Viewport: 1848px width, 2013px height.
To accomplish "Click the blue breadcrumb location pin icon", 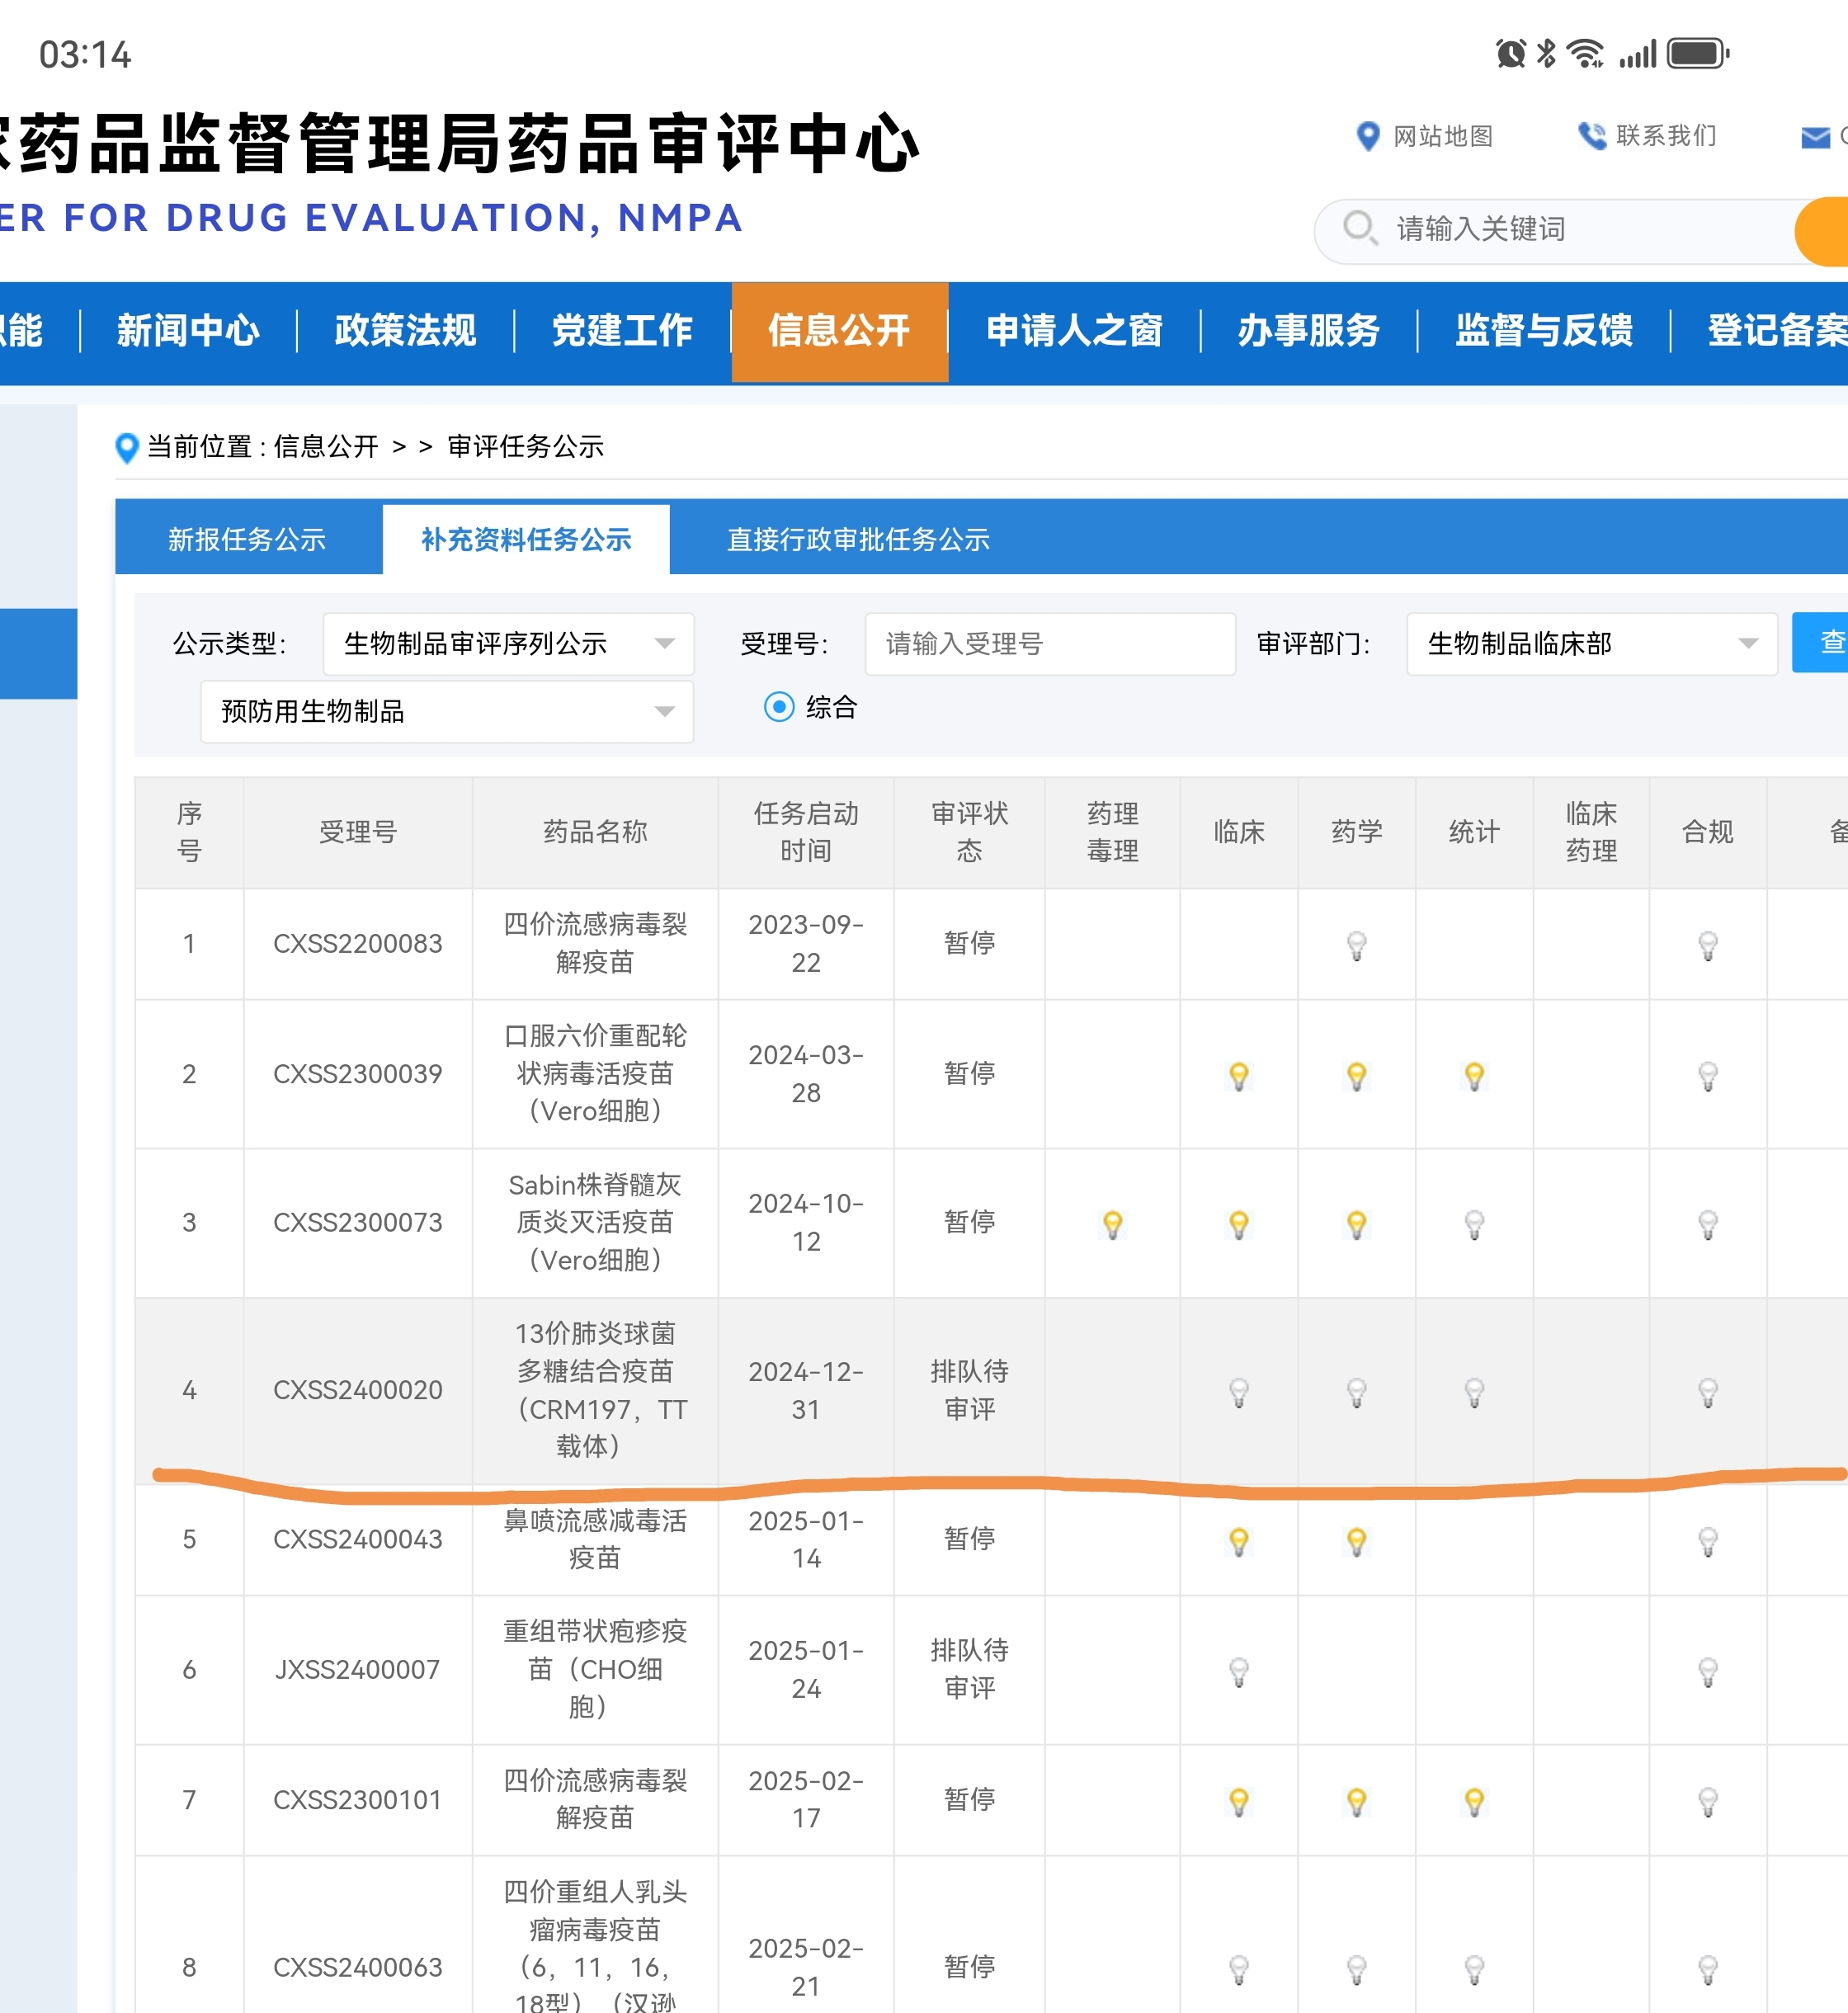I will (127, 447).
